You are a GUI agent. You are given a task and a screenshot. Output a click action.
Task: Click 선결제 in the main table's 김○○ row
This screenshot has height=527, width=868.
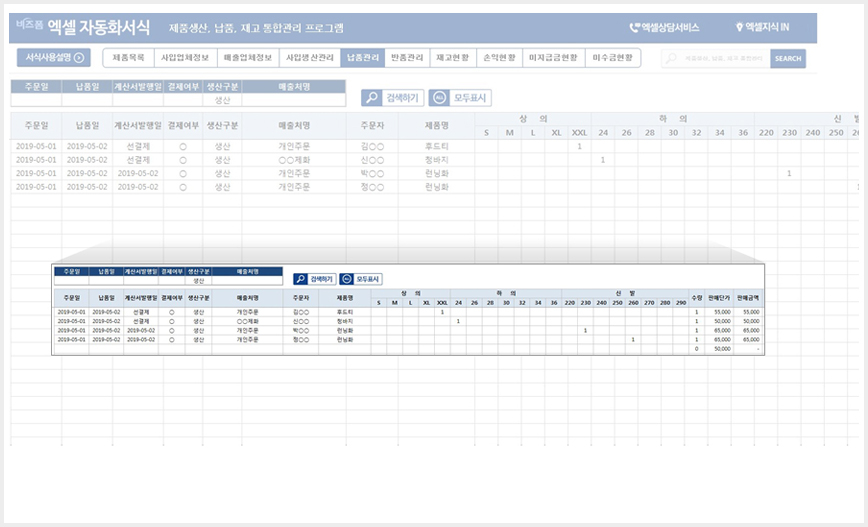click(138, 147)
